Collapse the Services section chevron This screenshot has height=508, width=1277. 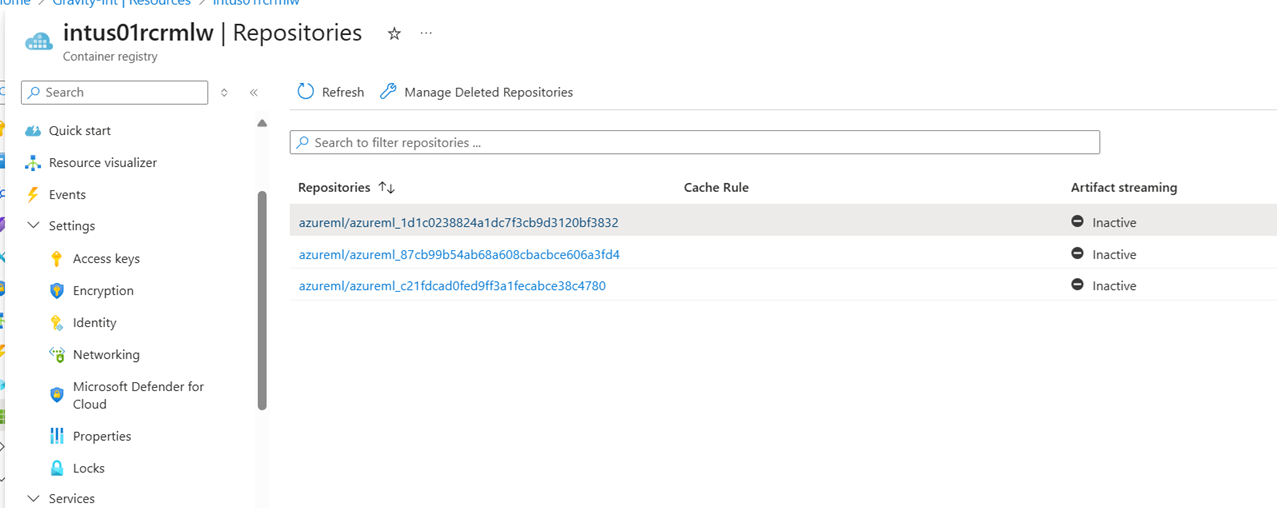pos(33,498)
